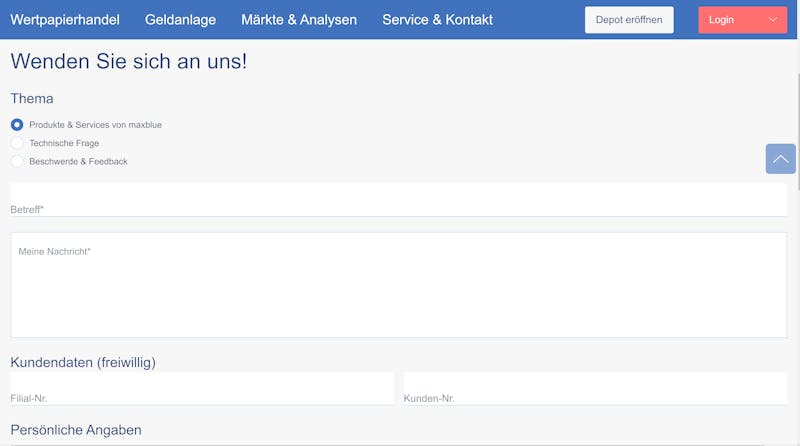Click the Kundendaten (freiwillig) heading
800x446 pixels.
[83, 362]
